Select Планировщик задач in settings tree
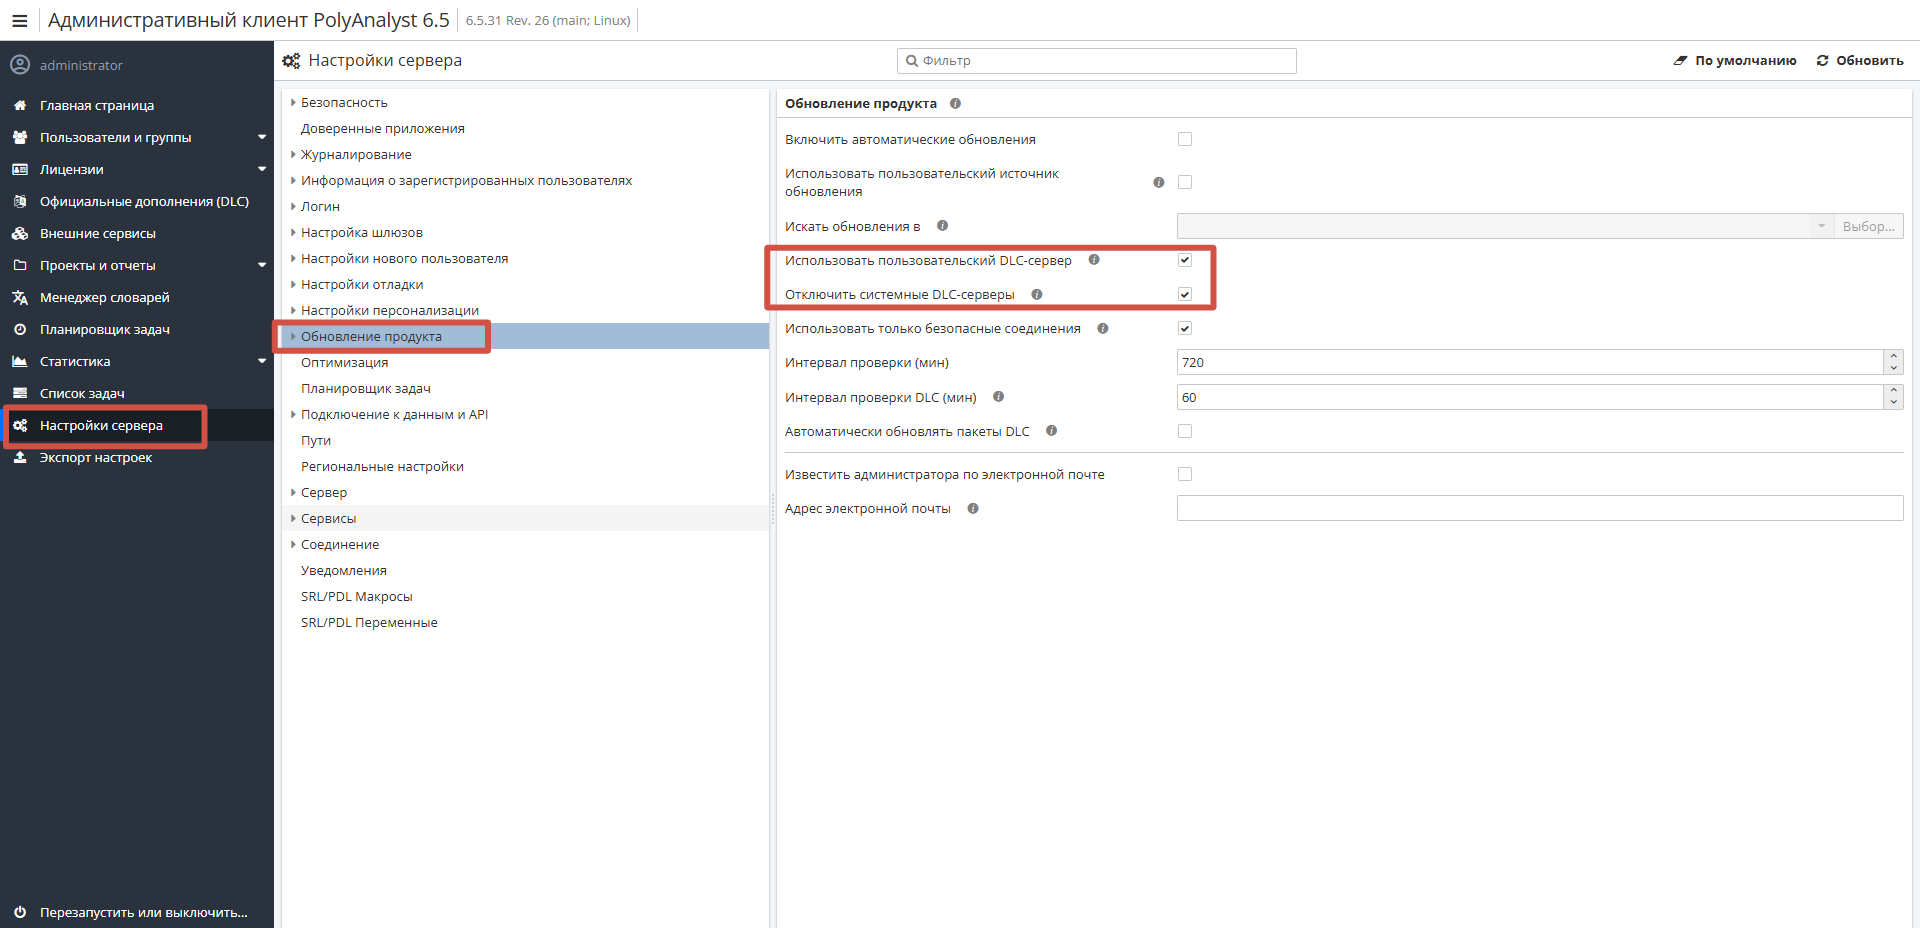 [x=365, y=388]
